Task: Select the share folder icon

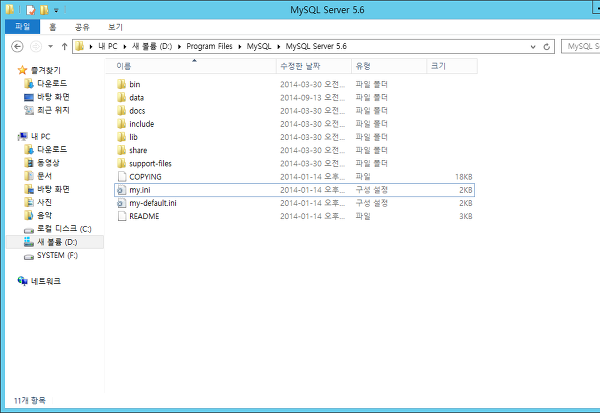Action: [x=121, y=150]
